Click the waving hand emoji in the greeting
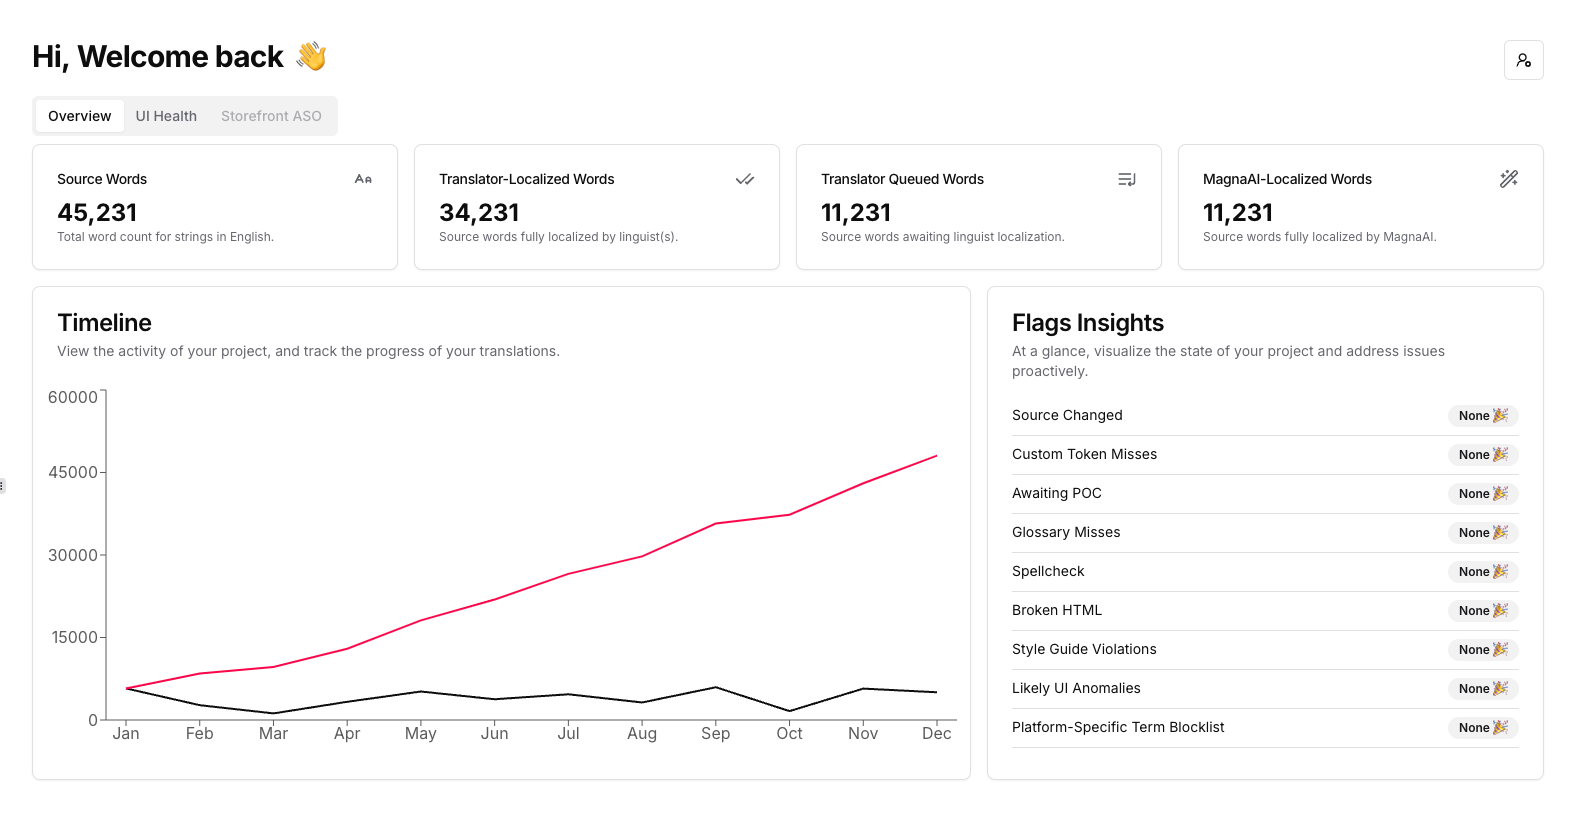1576x818 pixels. click(312, 56)
